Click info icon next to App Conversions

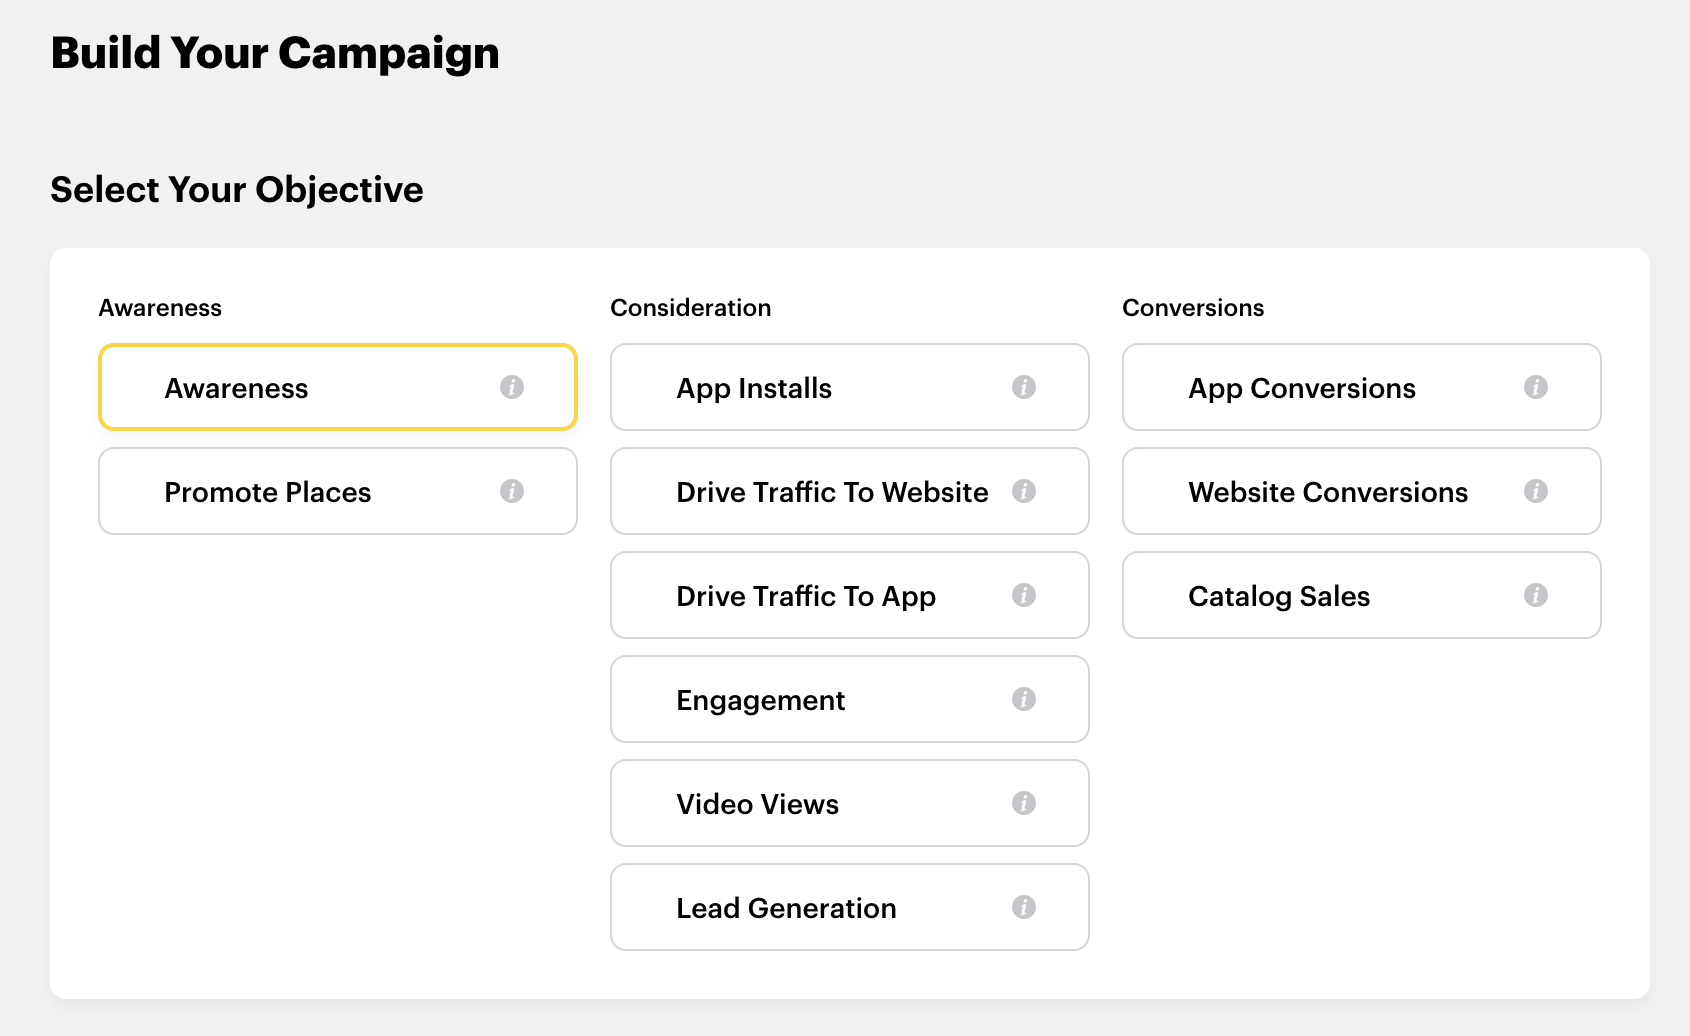1535,387
